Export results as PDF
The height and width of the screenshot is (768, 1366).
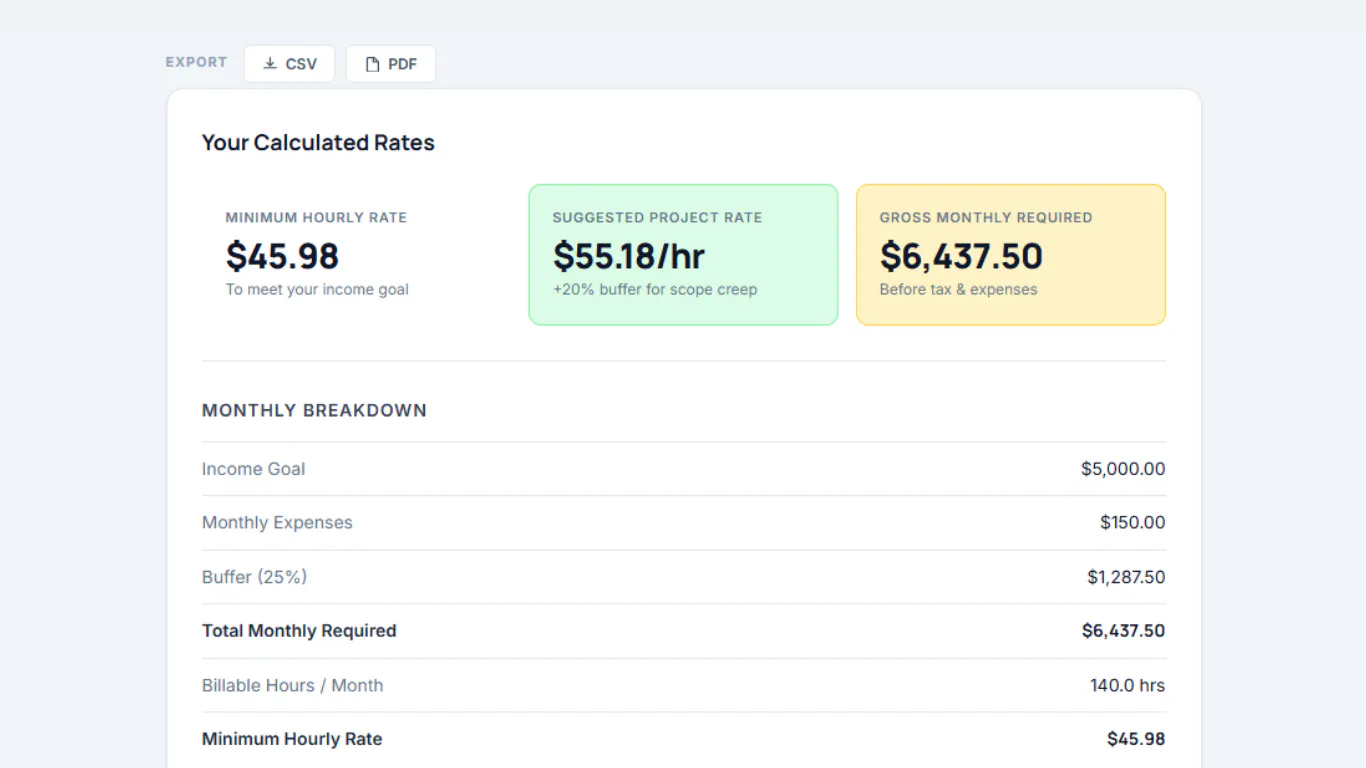point(391,64)
